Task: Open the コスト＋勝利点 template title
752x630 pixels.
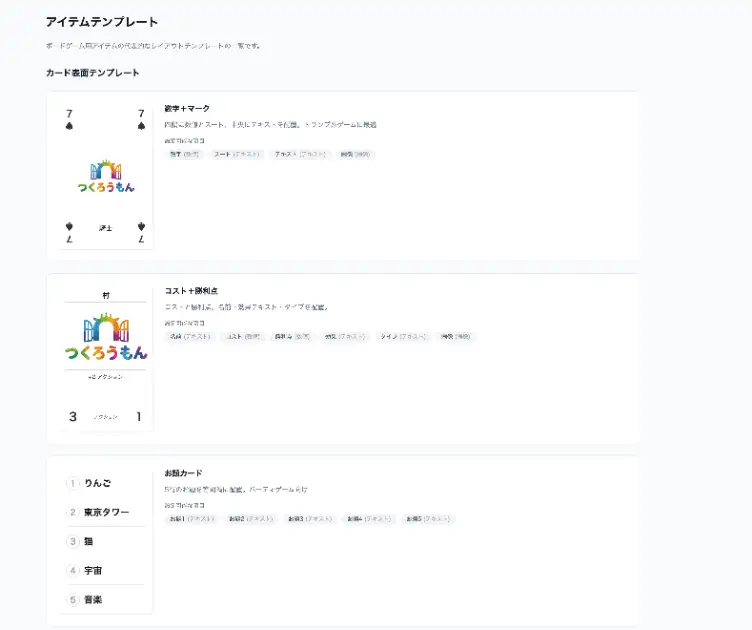Action: (190, 290)
